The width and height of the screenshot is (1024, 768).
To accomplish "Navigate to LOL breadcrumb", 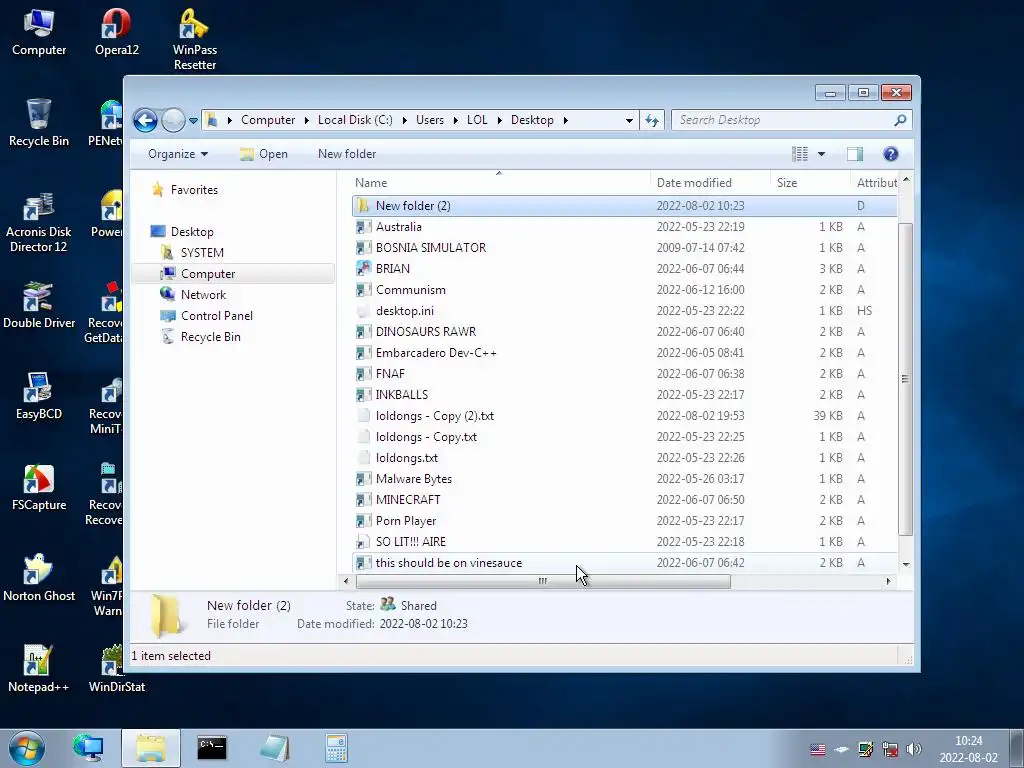I will click(477, 120).
